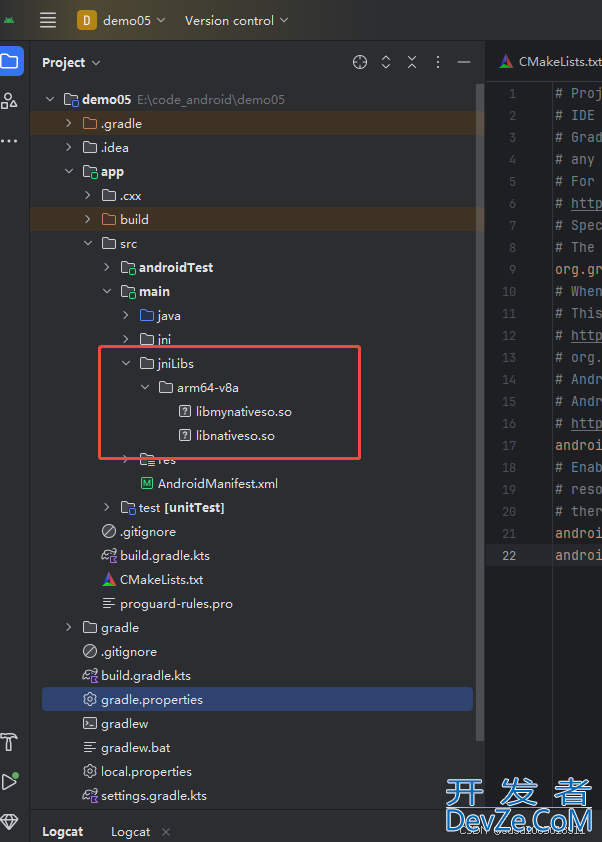
Task: Open the Structure tool window icon
Action: coord(9,100)
